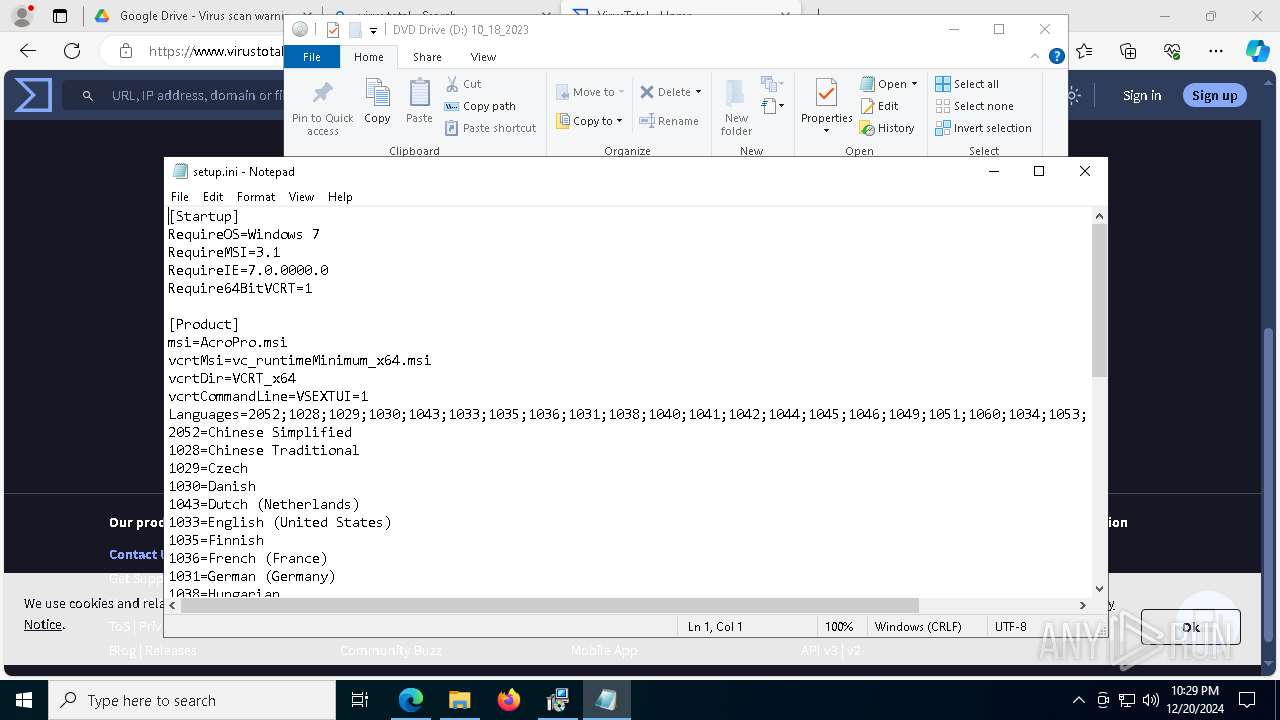Click the browser Back arrow

click(x=28, y=51)
